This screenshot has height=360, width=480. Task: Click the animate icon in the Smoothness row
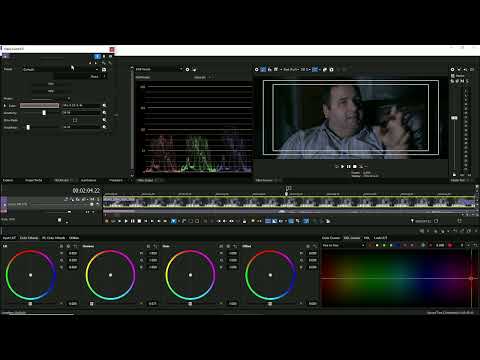tap(104, 127)
